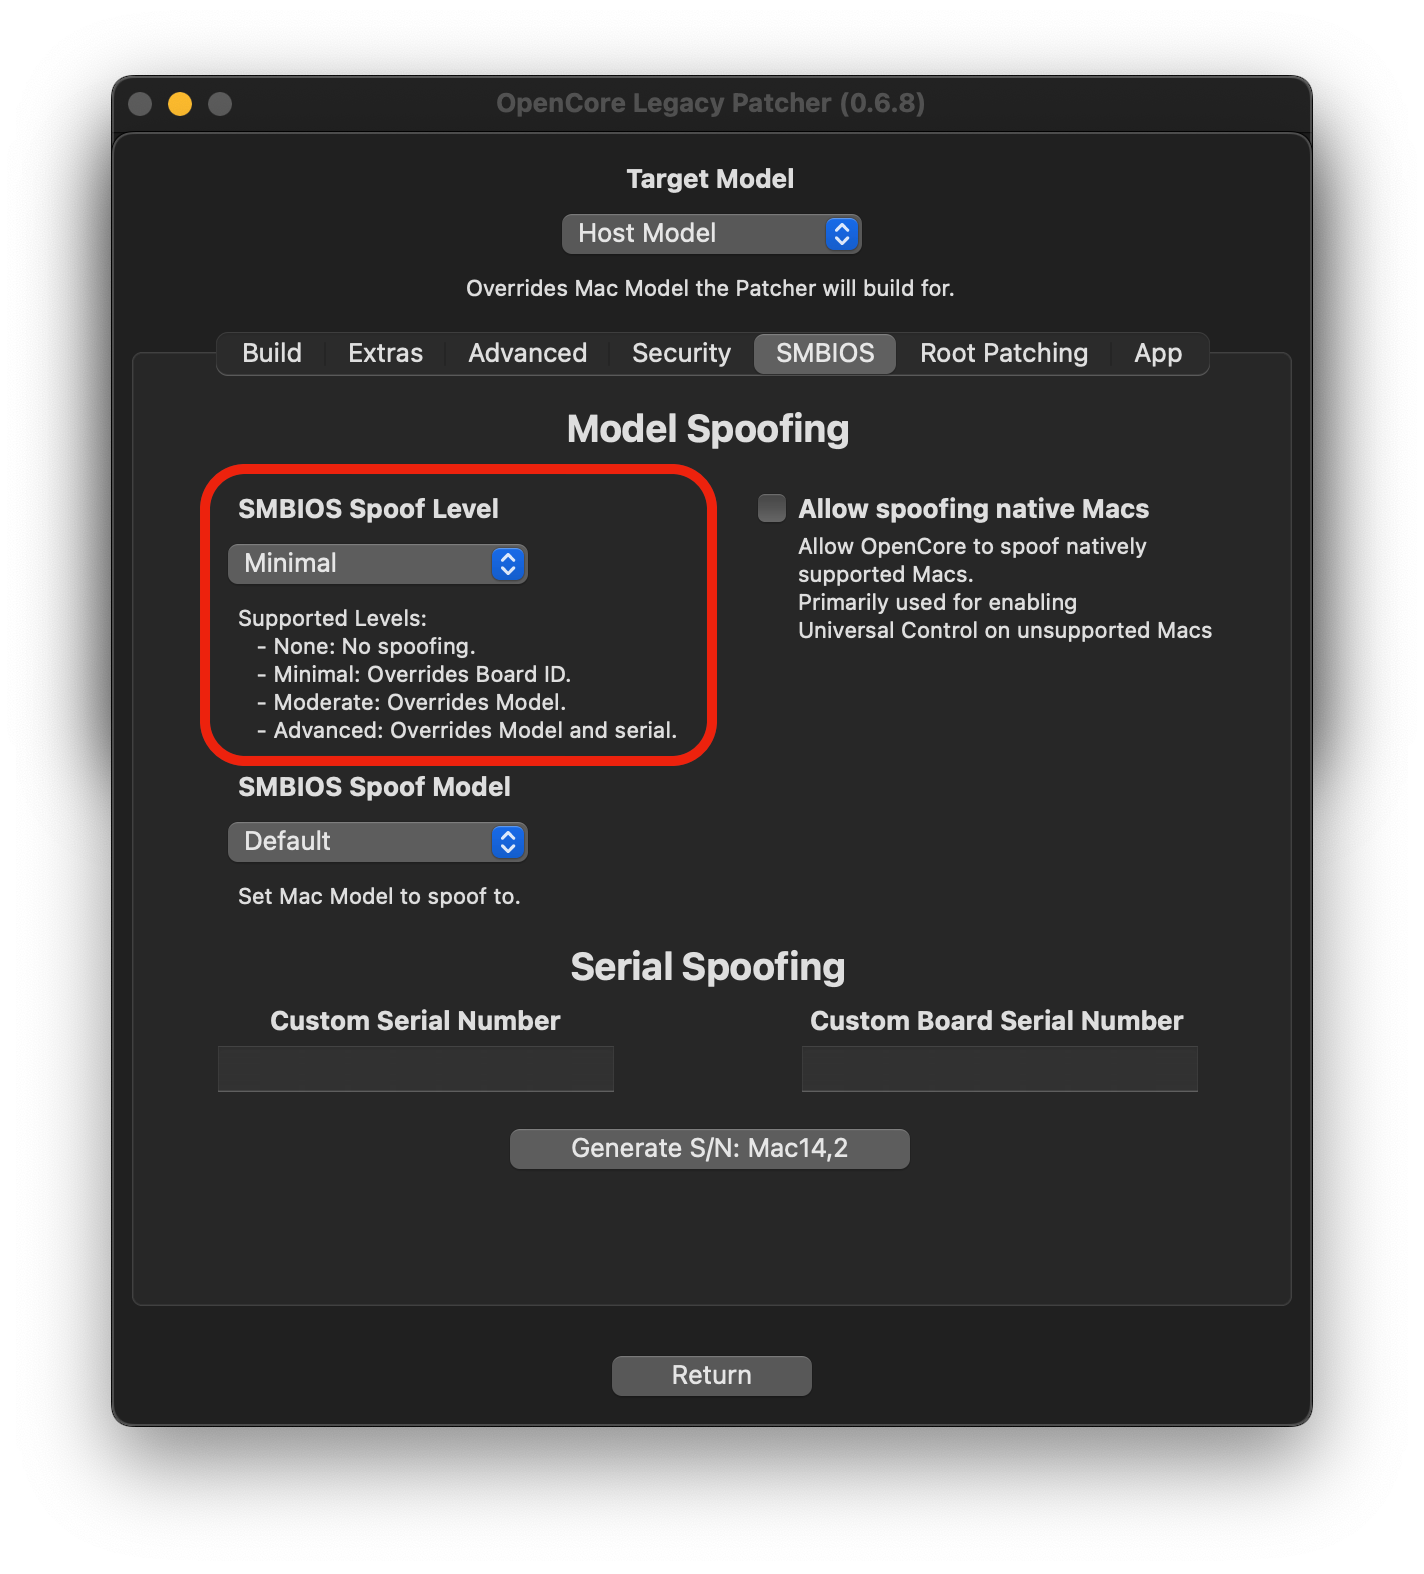Open the Extras tab
Image resolution: width=1424 pixels, height=1574 pixels.
(x=385, y=354)
